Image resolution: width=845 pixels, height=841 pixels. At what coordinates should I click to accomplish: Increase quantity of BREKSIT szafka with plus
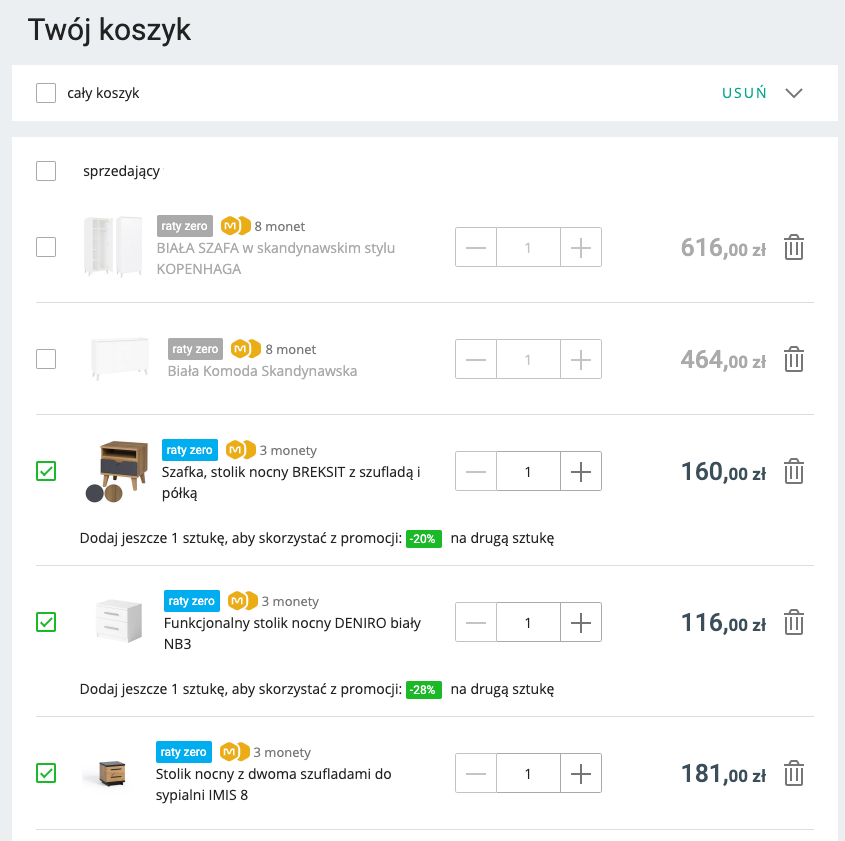581,471
